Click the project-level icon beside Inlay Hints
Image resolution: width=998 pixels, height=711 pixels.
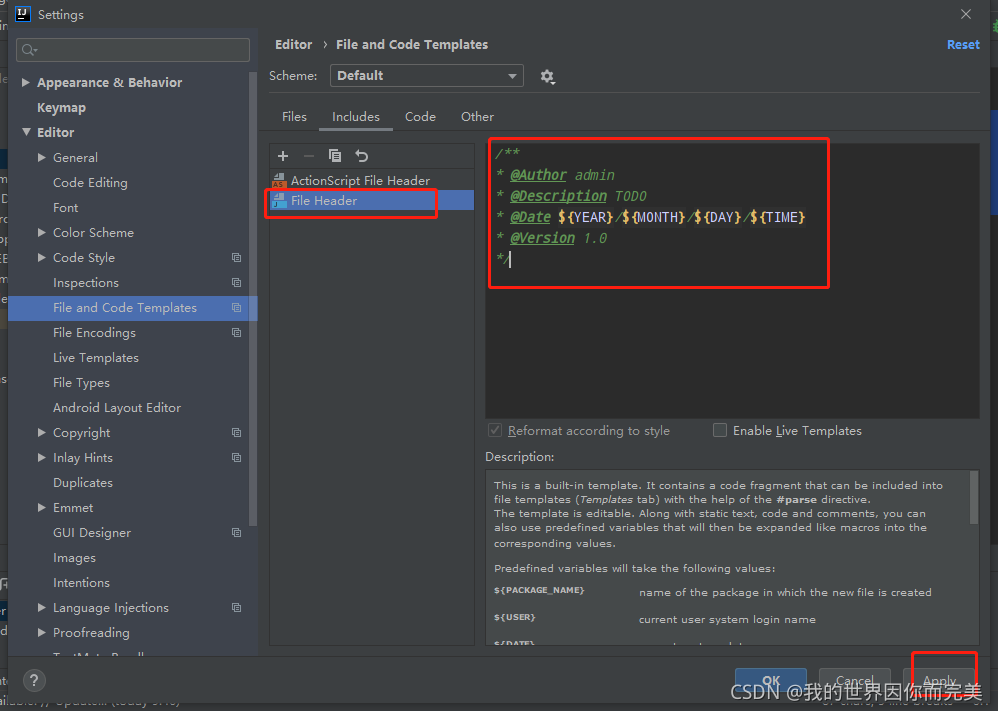(236, 458)
